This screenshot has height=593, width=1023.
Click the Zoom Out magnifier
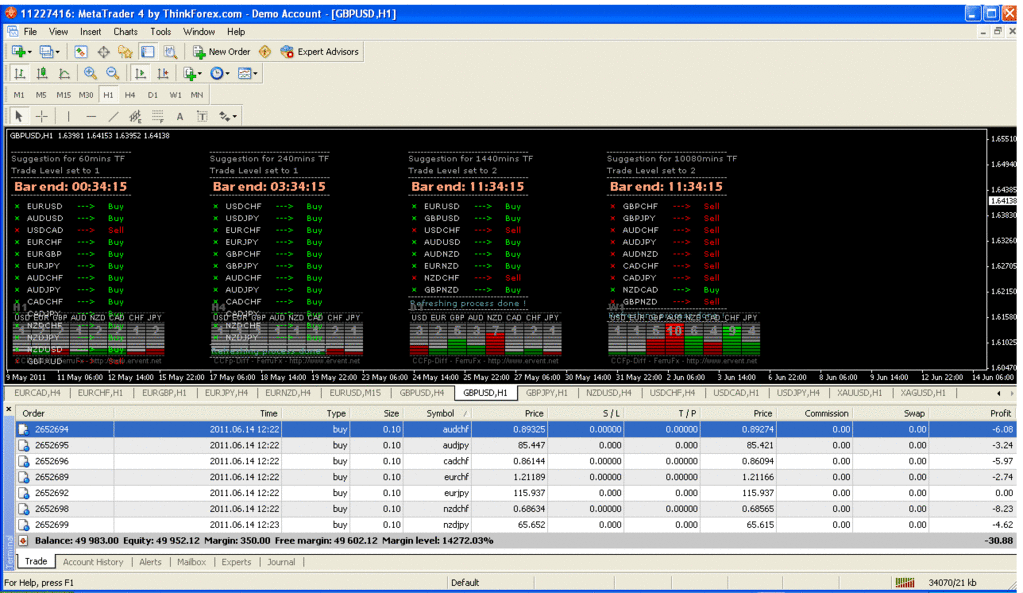point(112,73)
